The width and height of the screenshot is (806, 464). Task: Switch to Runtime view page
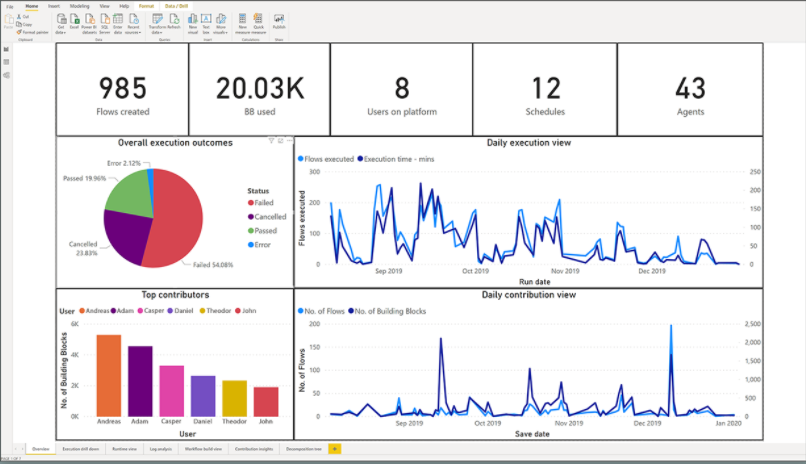(x=124, y=449)
